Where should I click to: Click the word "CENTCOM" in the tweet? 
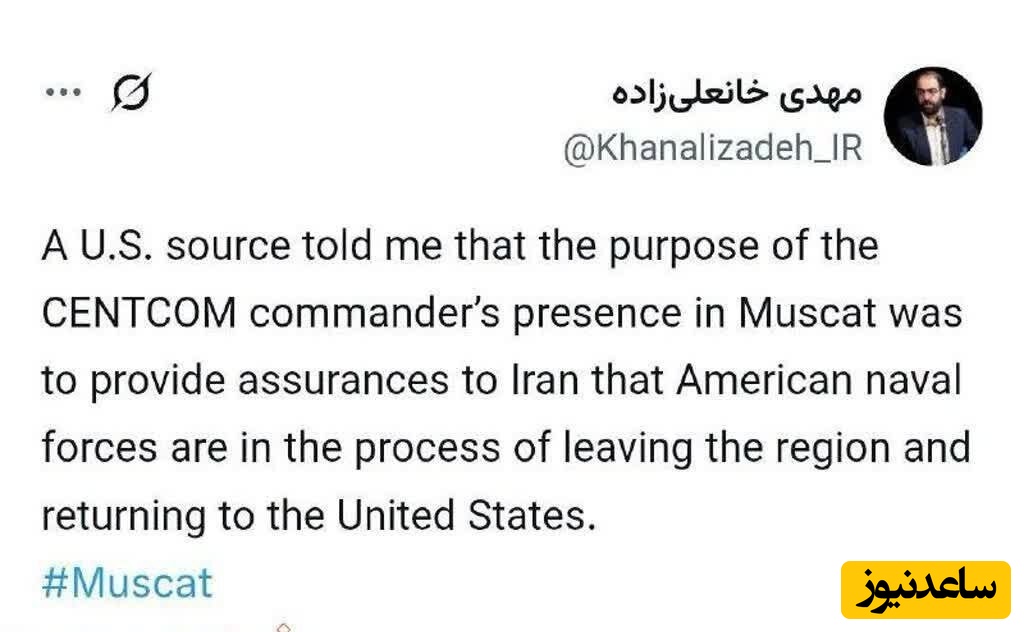[140, 313]
